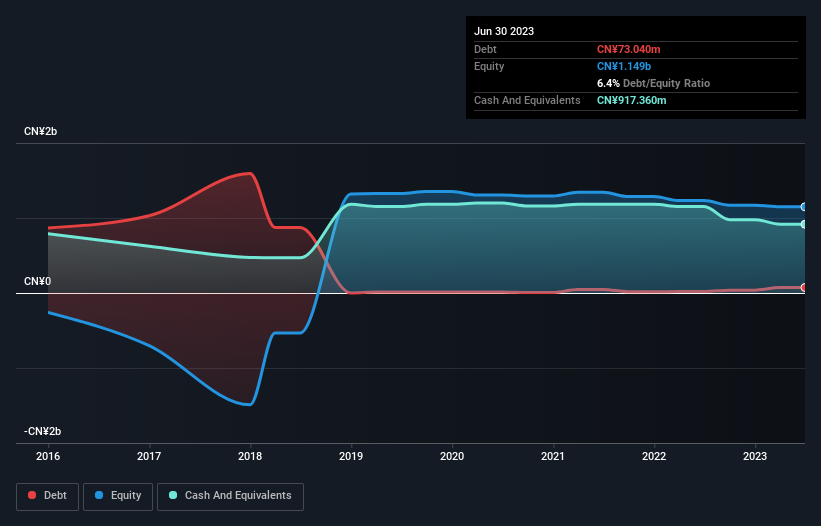Select the 2018 x-axis label
Image resolution: width=821 pixels, height=526 pixels.
point(250,456)
